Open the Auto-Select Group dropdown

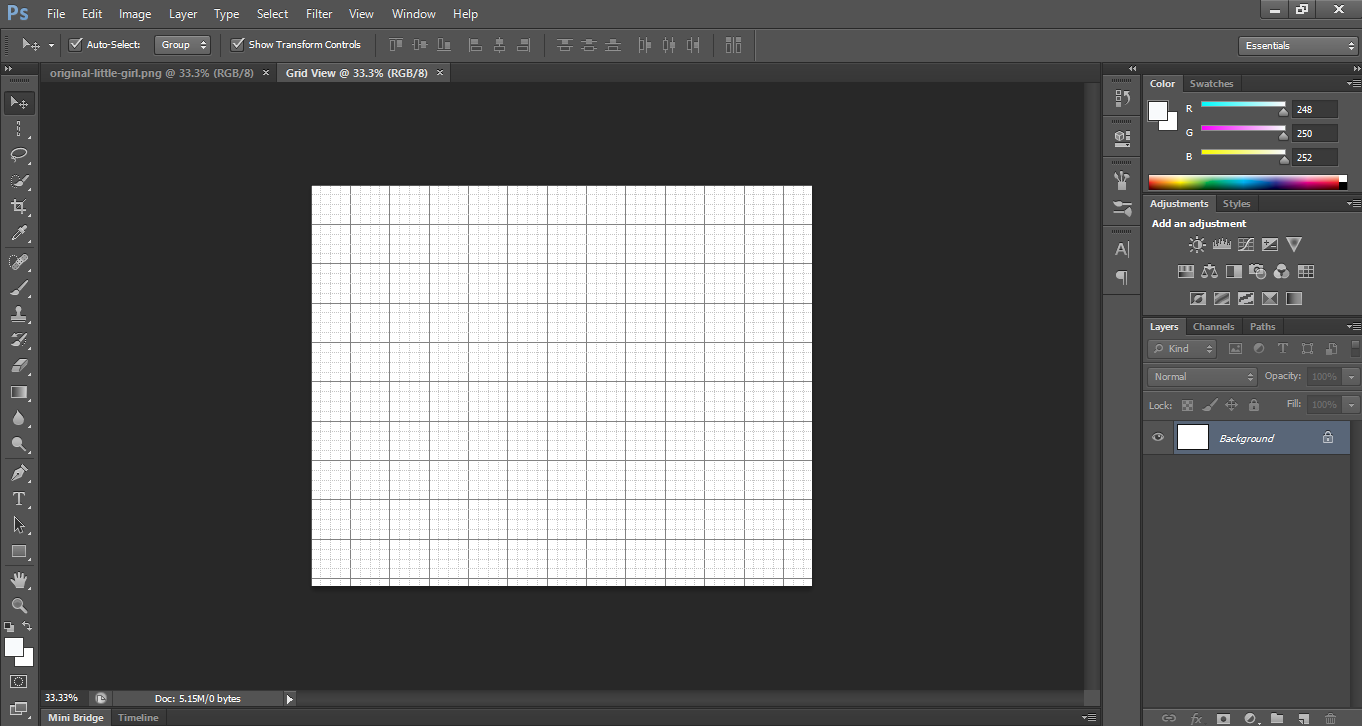tap(182, 44)
